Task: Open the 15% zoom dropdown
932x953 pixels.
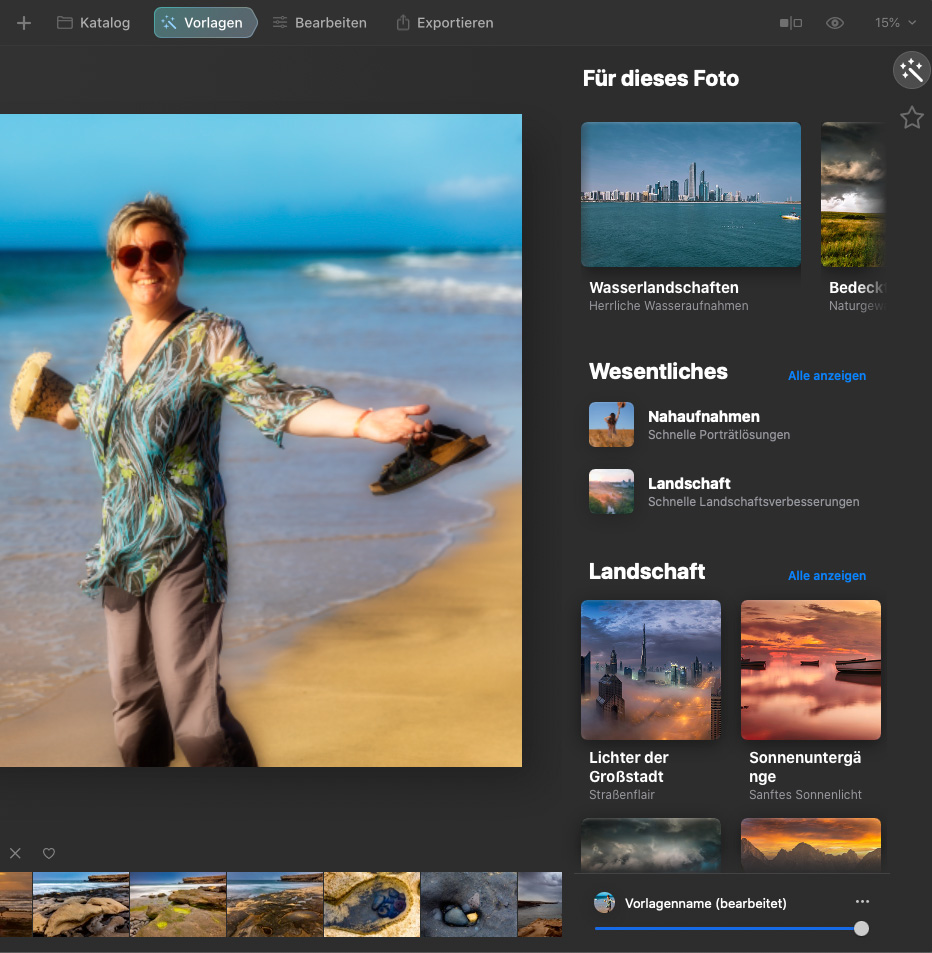Action: click(895, 23)
